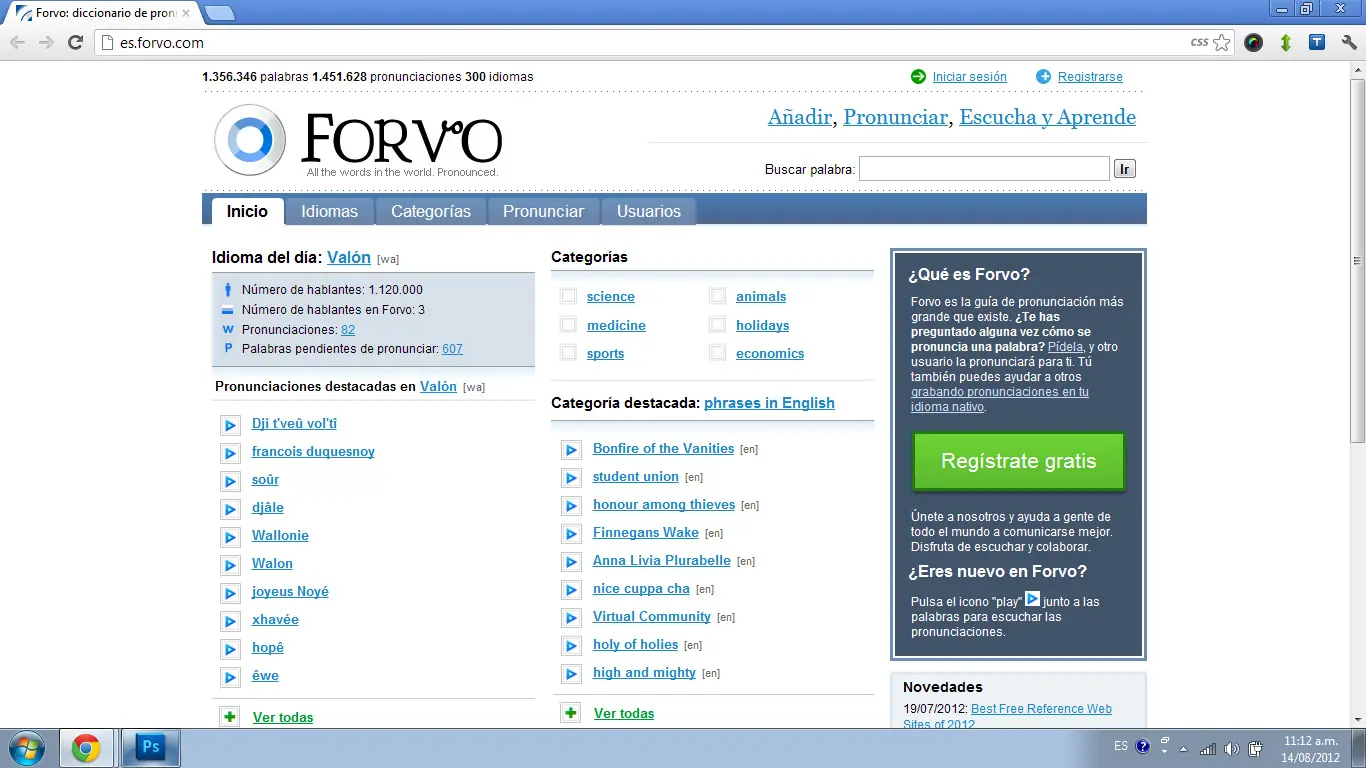Play pronunciation of Virtual Community
The width and height of the screenshot is (1366, 768).
tap(571, 618)
